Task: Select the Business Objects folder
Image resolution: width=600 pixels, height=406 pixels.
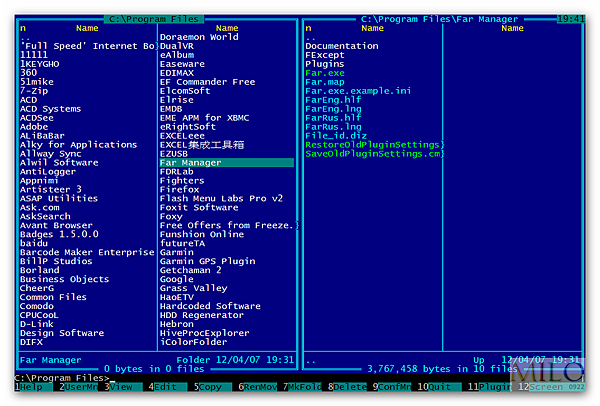Action: 64,279
